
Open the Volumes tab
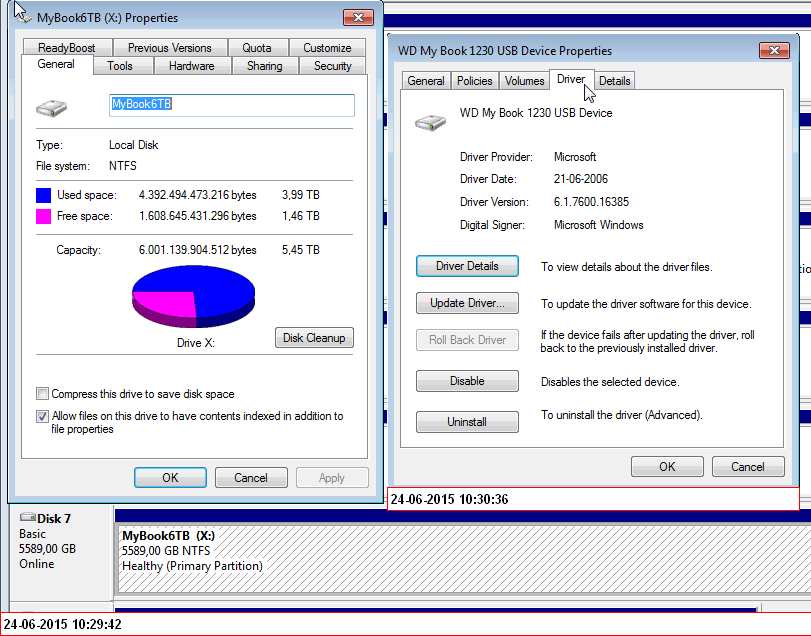pos(524,81)
